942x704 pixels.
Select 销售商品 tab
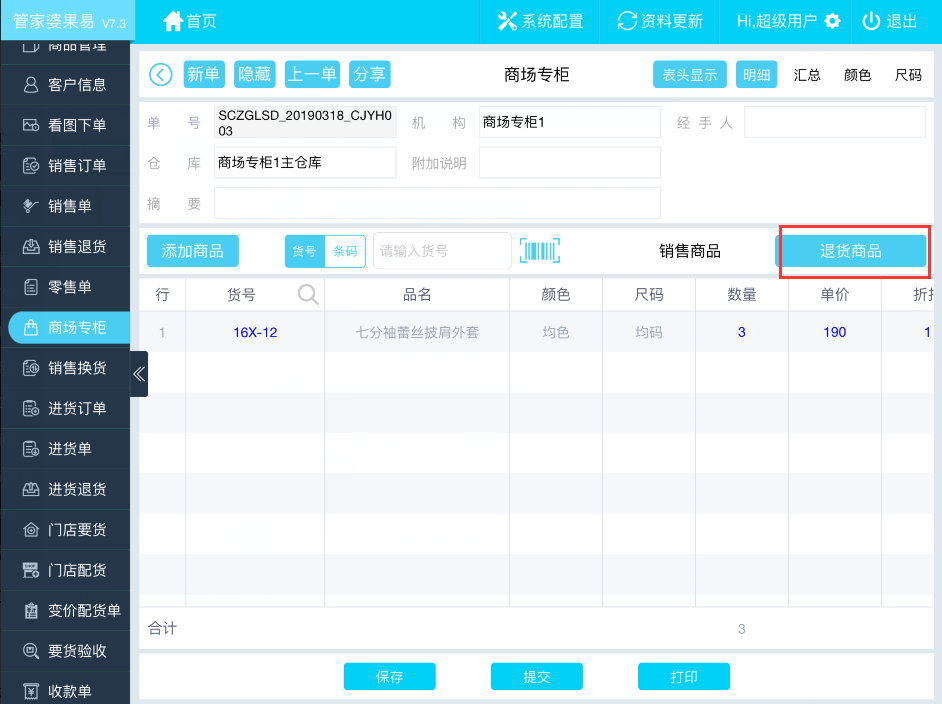click(690, 250)
